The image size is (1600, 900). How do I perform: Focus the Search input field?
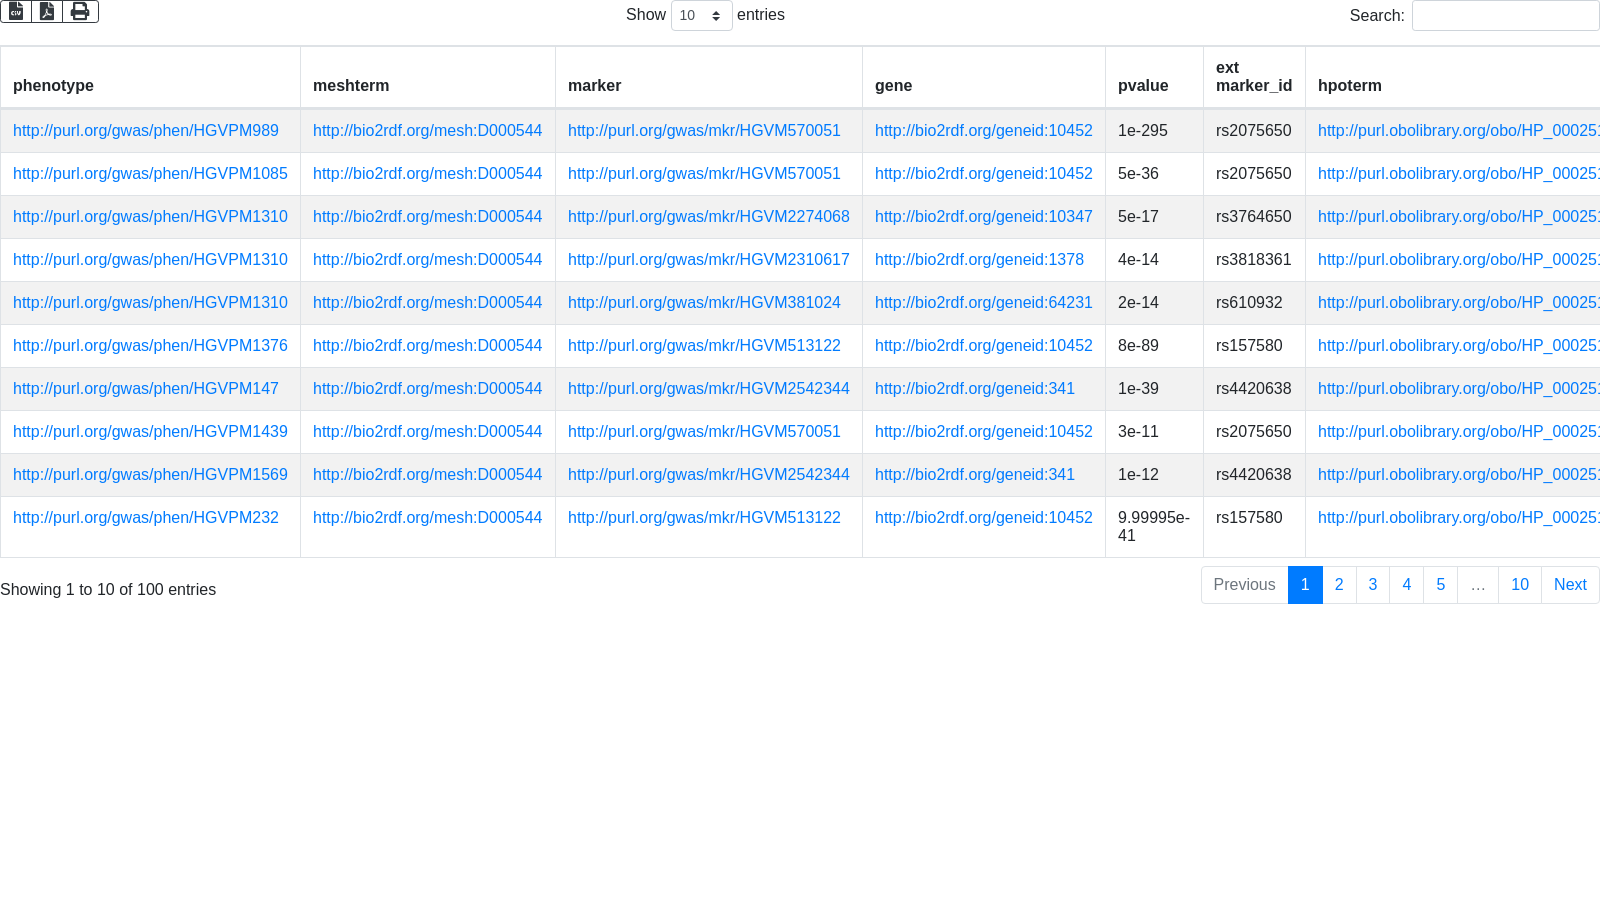click(x=1505, y=15)
